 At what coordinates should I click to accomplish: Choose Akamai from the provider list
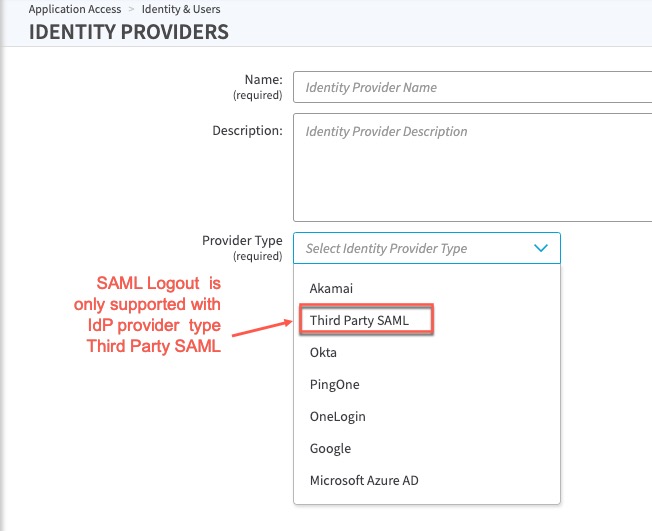[x=331, y=288]
